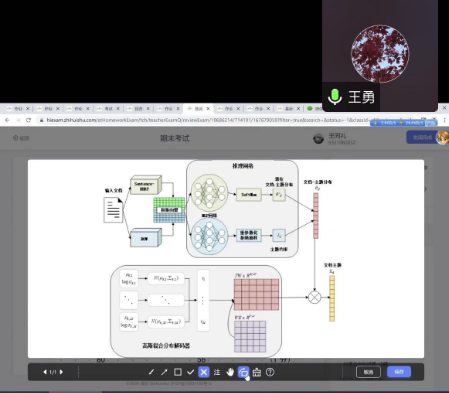The width and height of the screenshot is (449, 393).
Task: Click the 返回 back link at top left
Action: pos(21,138)
